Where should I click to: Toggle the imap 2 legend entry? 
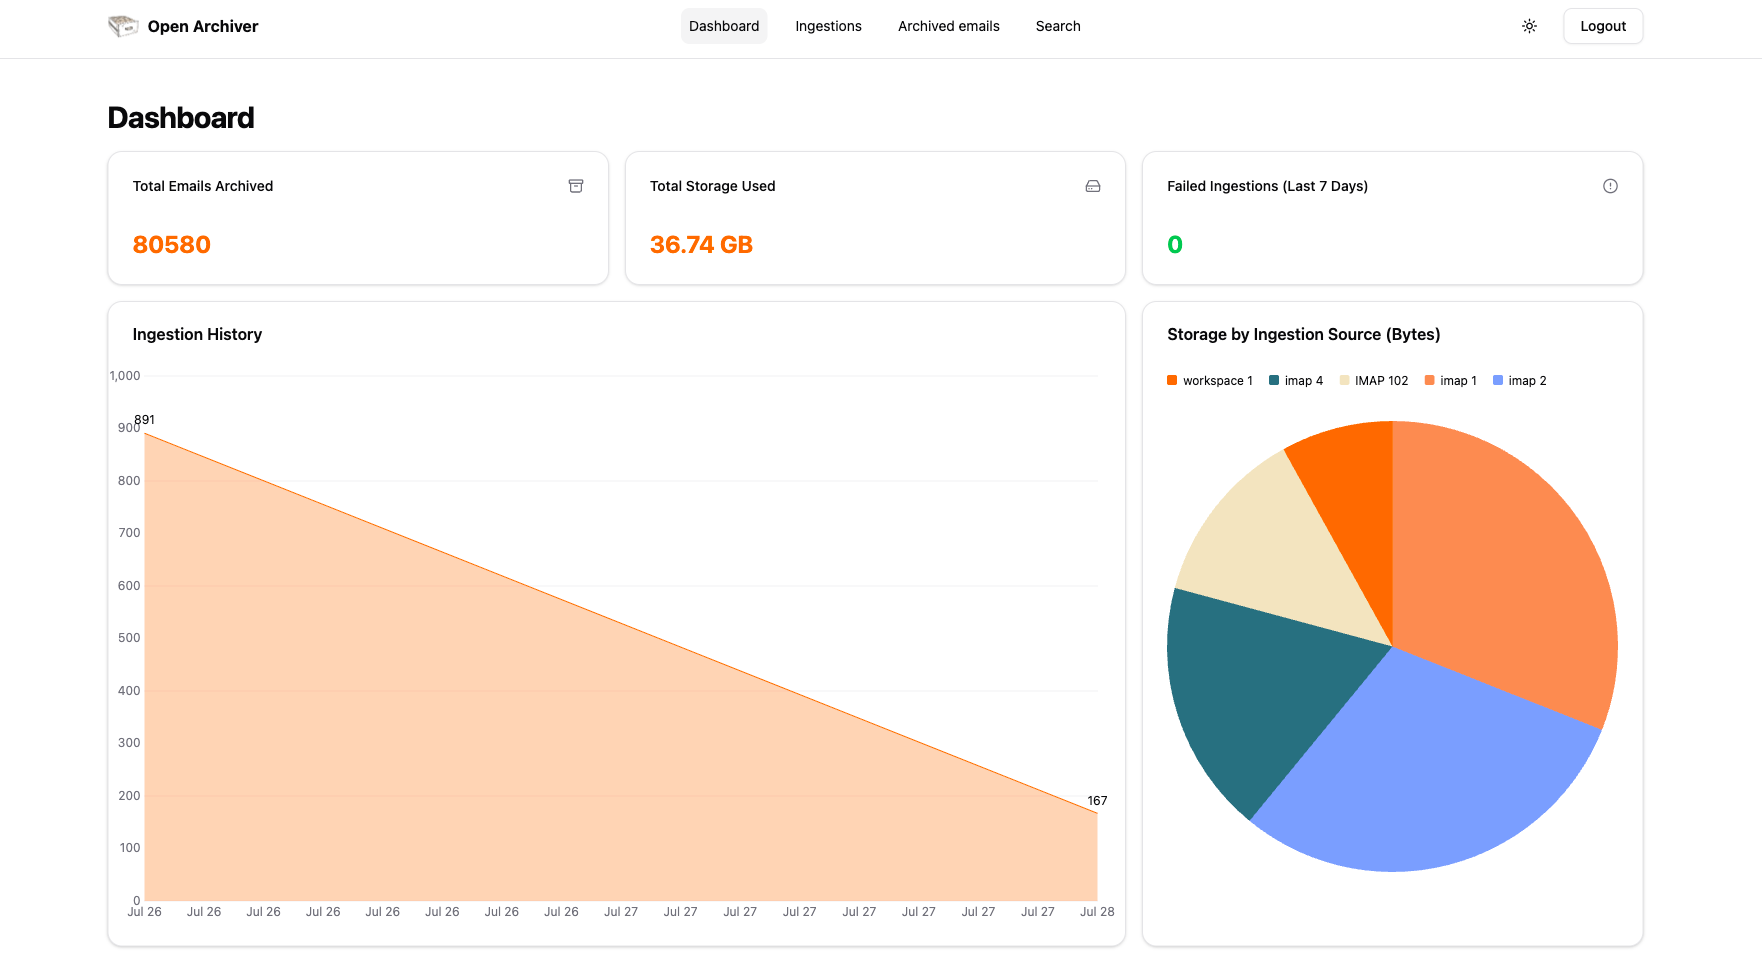pos(1519,380)
